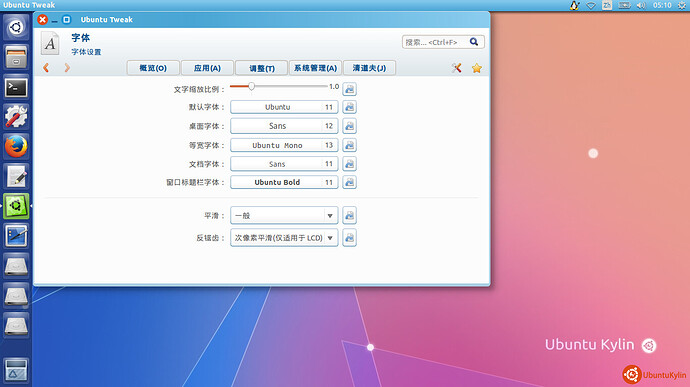Launch Terminal from the dock
Viewport: 690px width, 387px height.
[x=16, y=87]
